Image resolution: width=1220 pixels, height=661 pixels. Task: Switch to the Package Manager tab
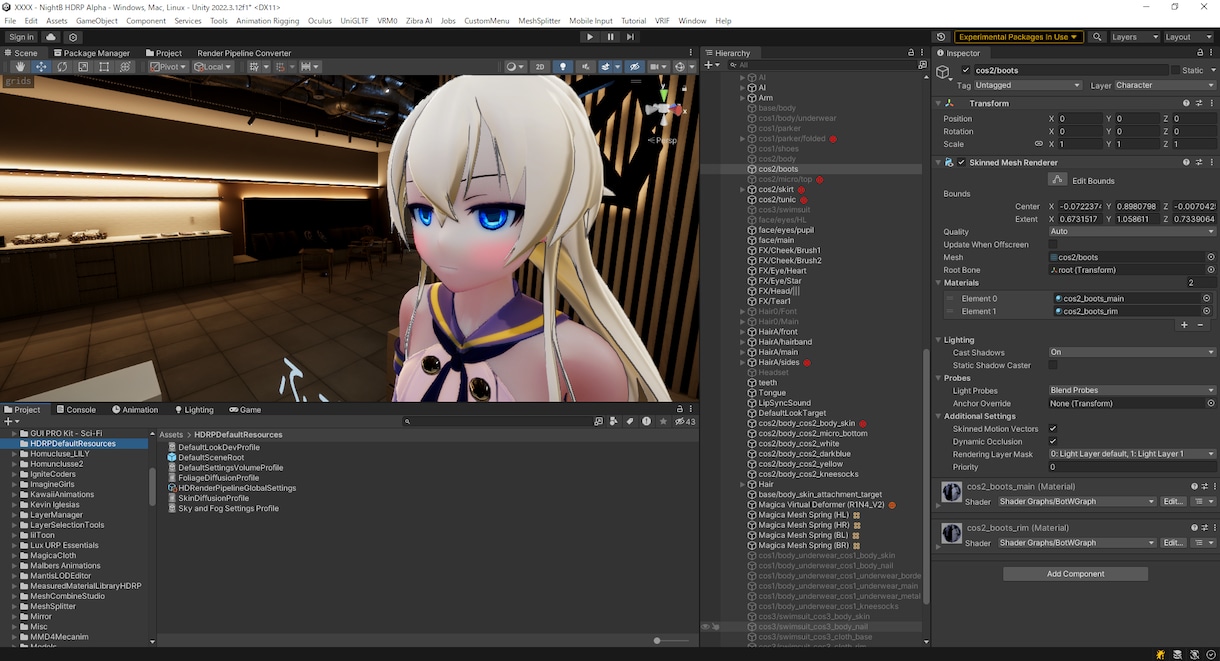pos(91,53)
